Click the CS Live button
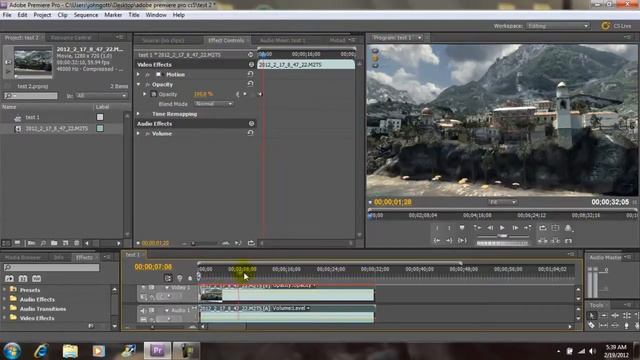 pos(616,26)
